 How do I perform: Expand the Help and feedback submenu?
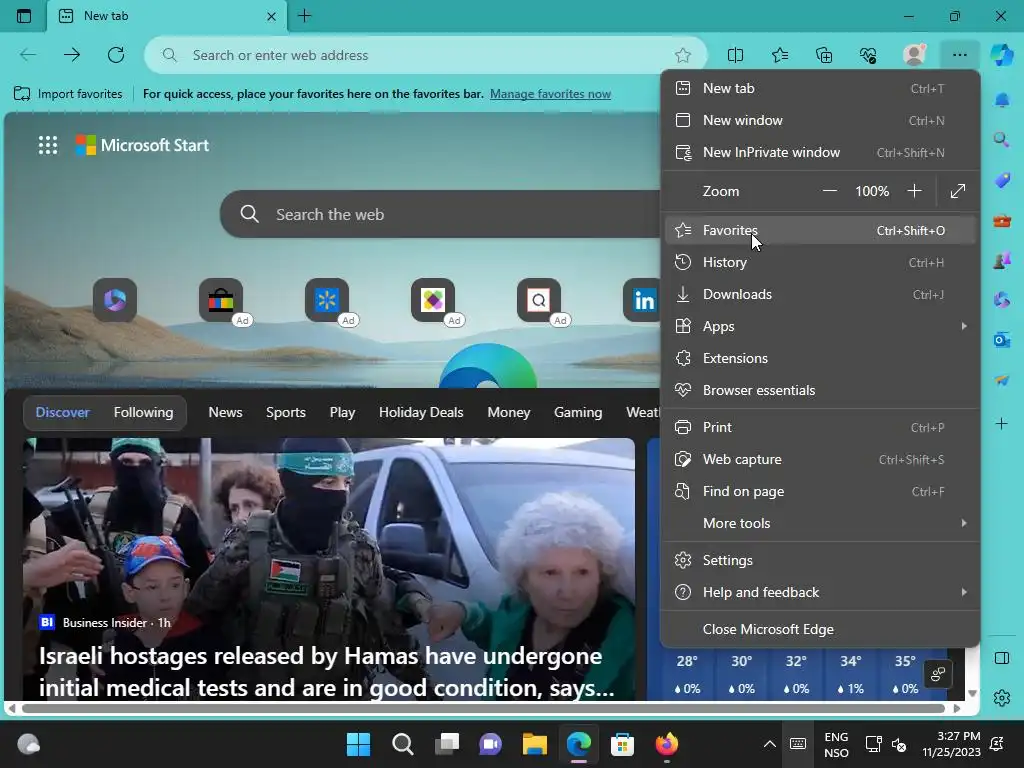point(820,592)
